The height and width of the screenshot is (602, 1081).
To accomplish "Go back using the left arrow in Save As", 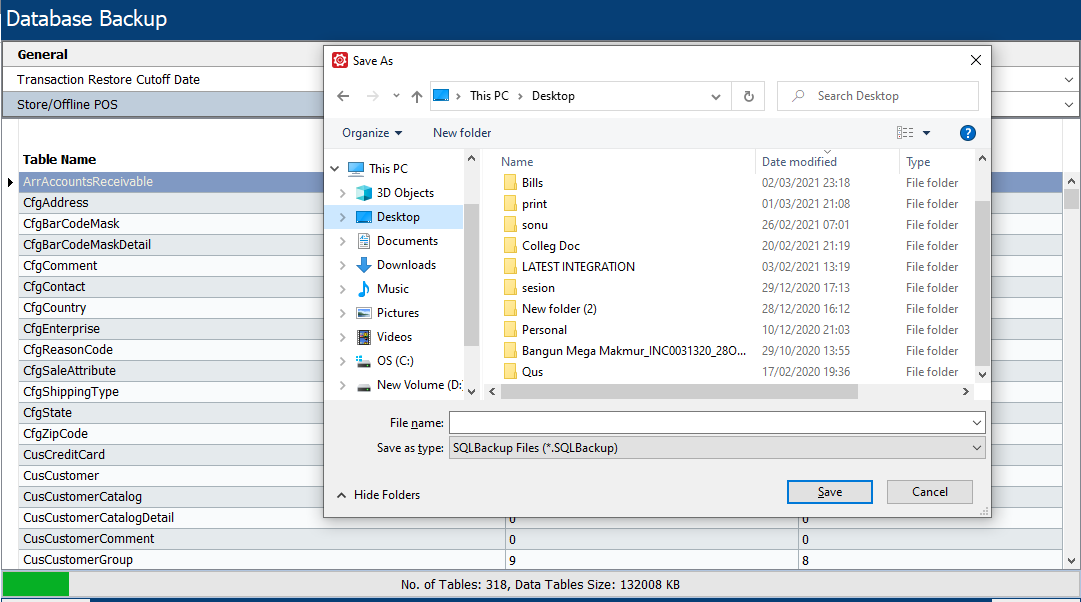I will 343,97.
